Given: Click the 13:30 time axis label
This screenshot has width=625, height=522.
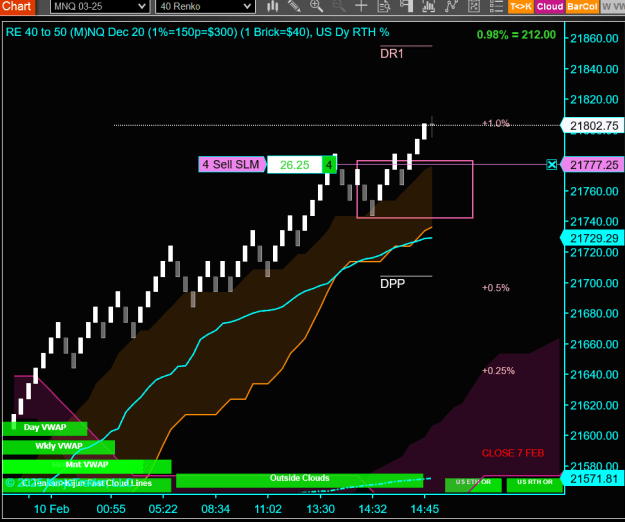Looking at the screenshot, I should tap(320, 509).
